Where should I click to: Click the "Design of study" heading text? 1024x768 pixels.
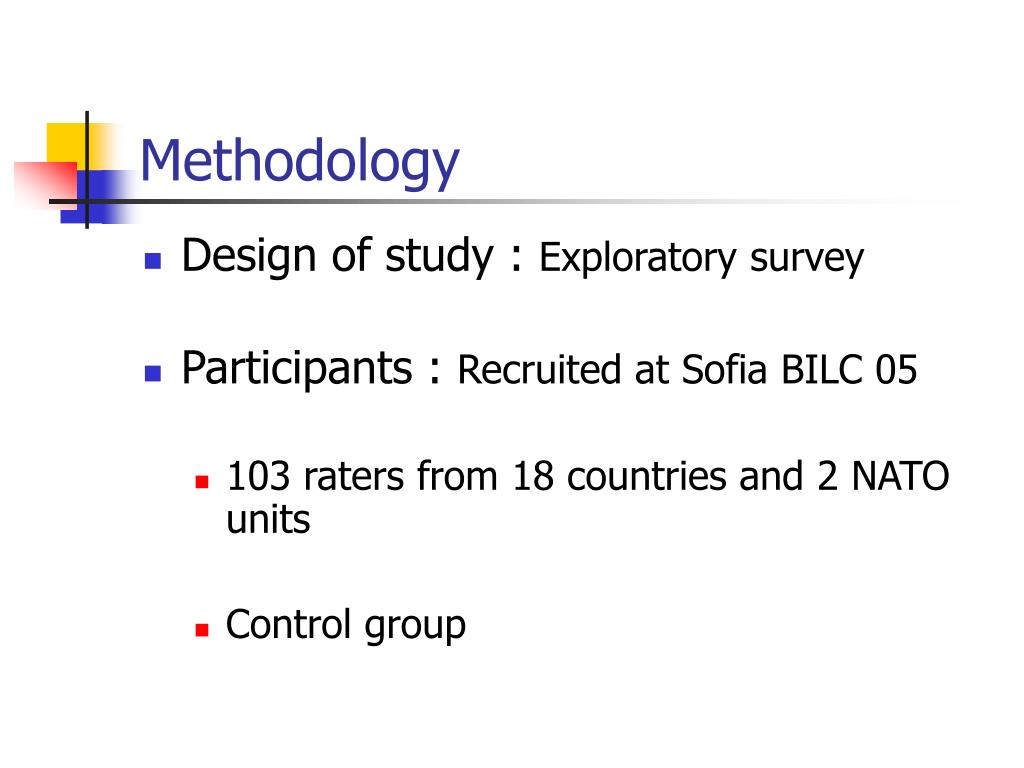(338, 256)
